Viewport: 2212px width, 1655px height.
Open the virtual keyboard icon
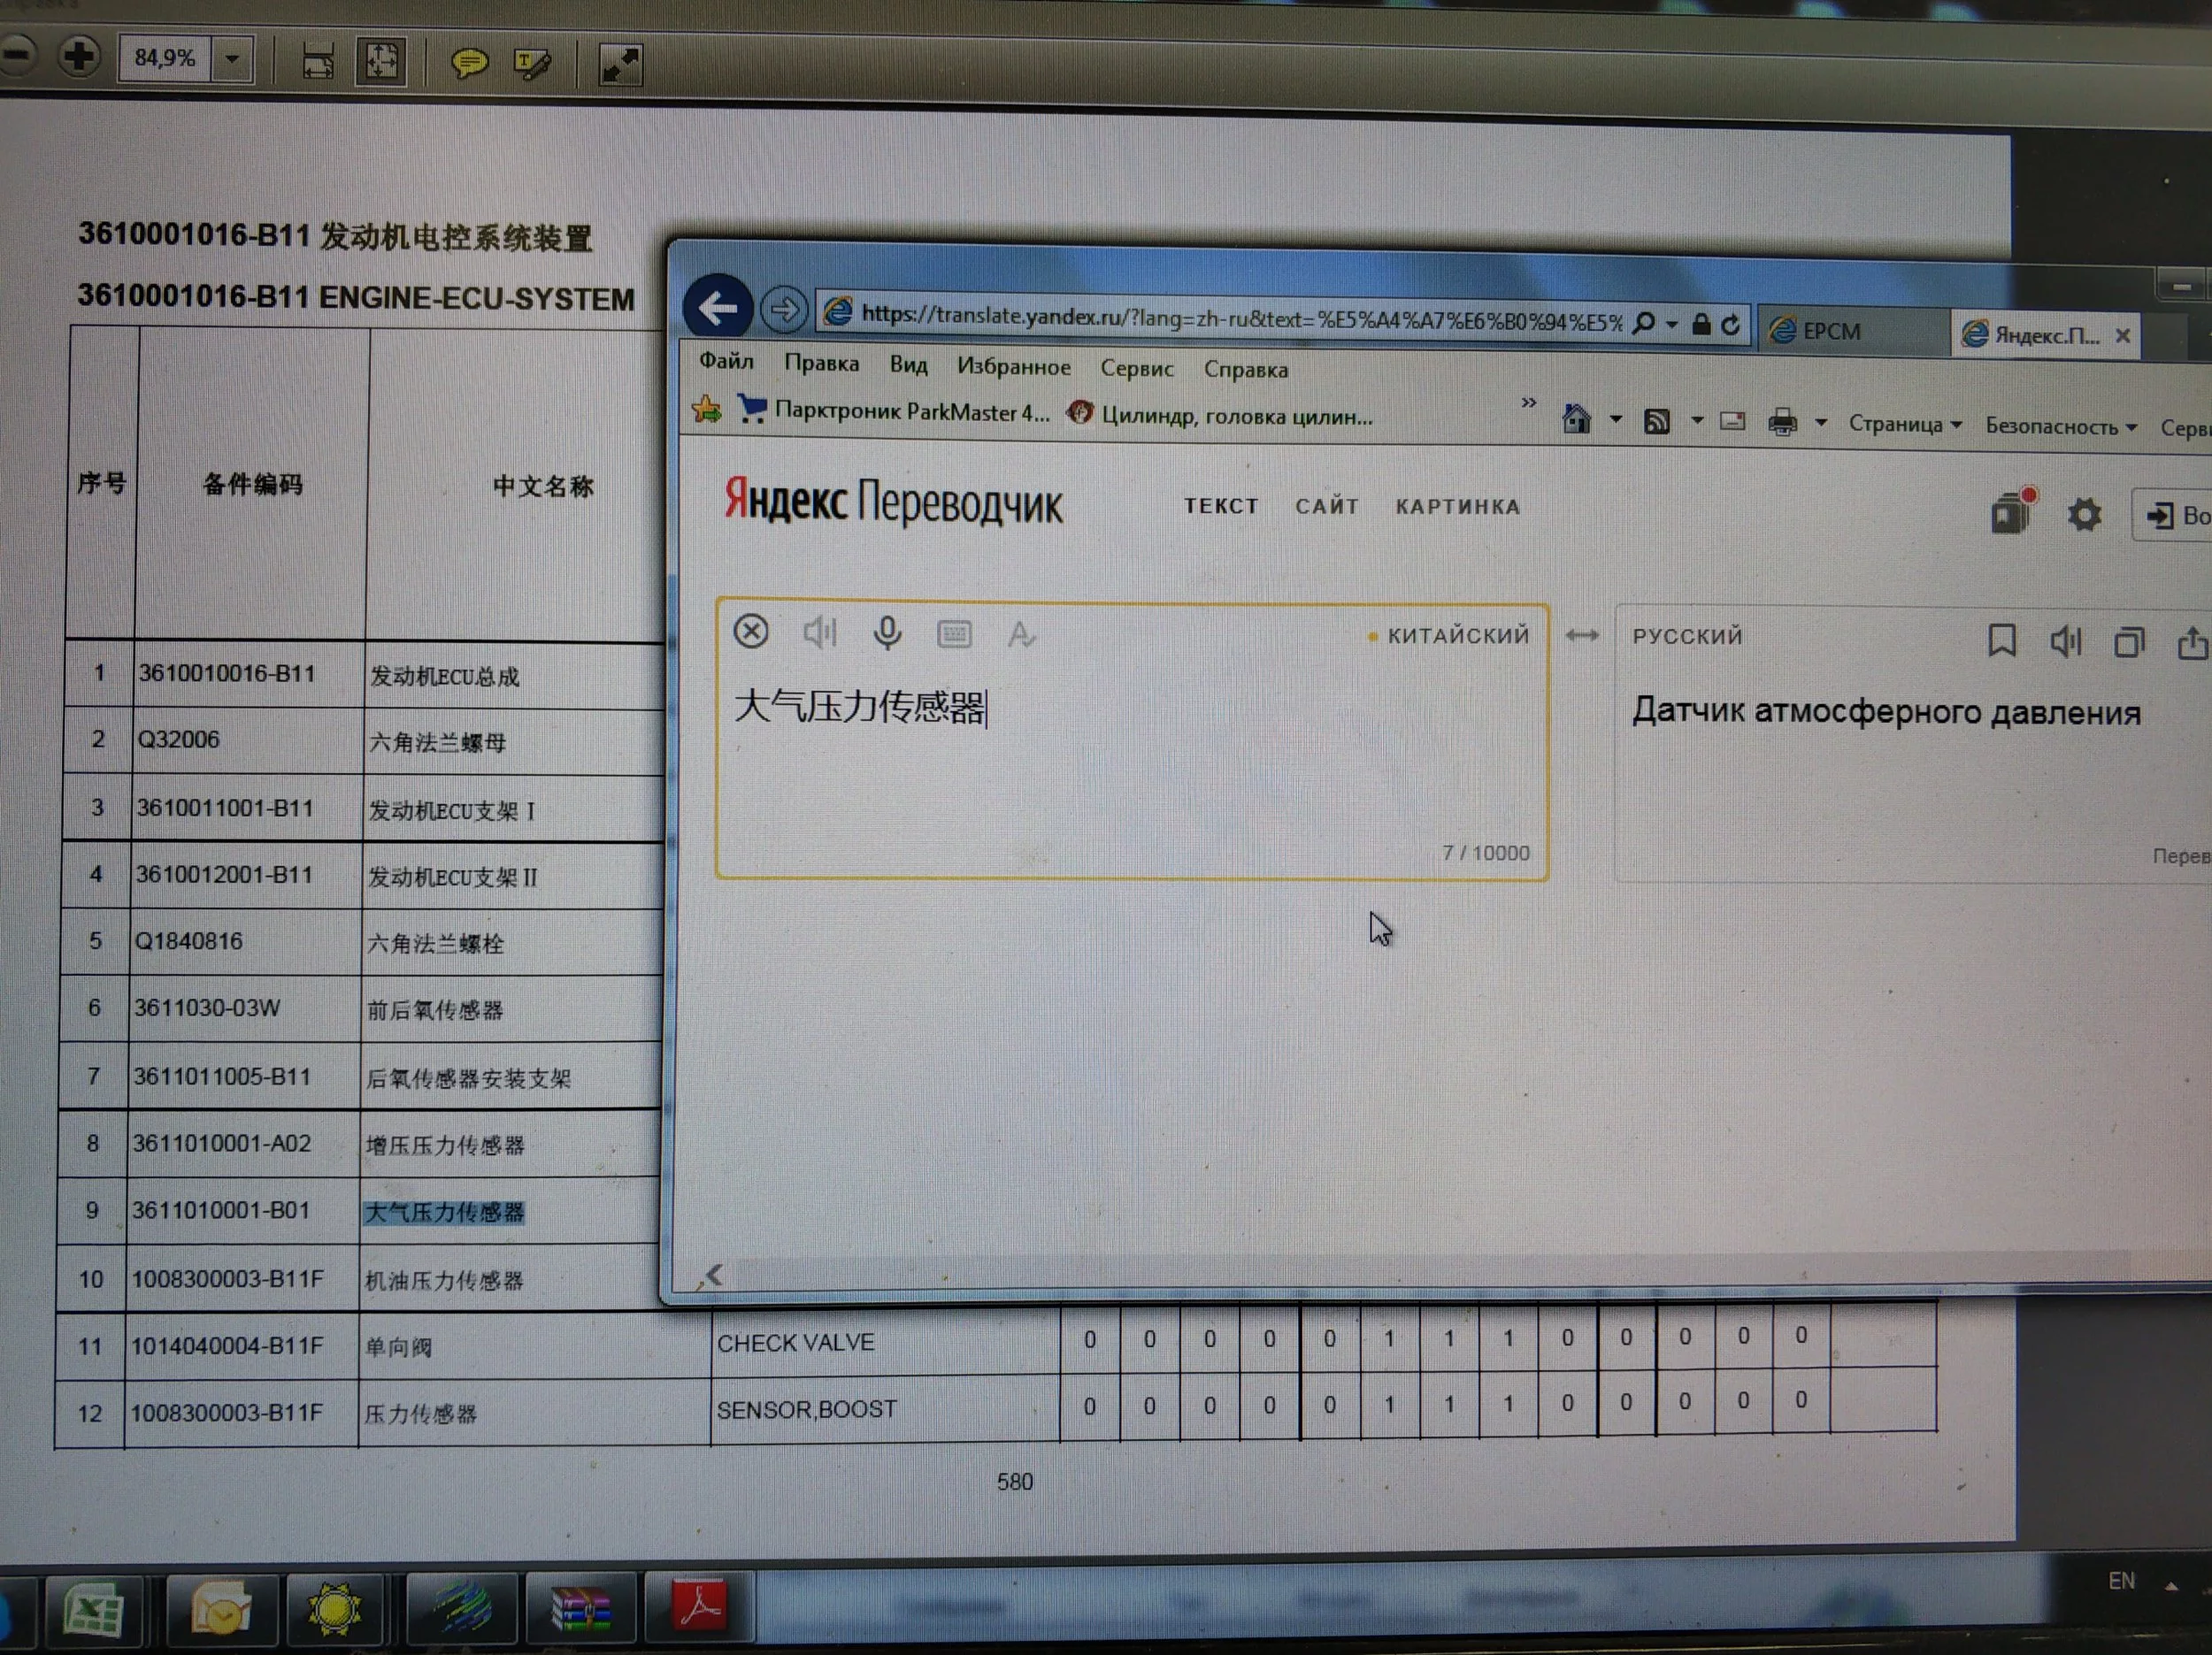pos(954,634)
